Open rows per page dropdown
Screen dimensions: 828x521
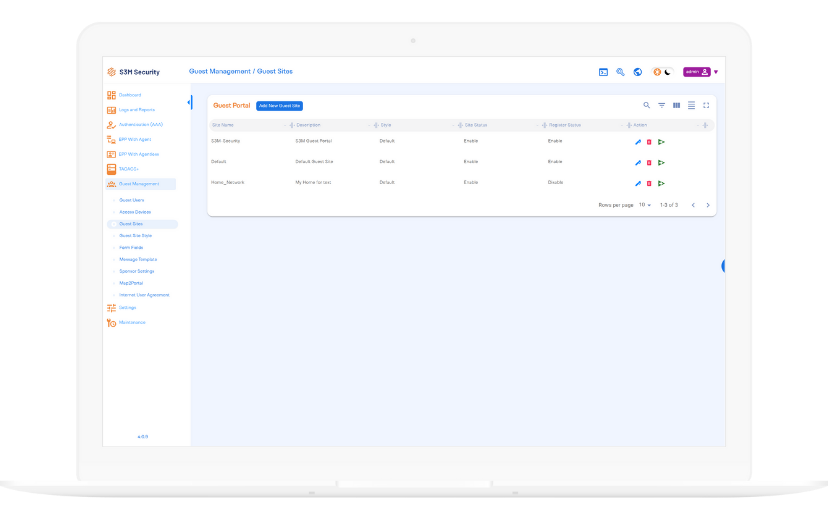point(645,205)
